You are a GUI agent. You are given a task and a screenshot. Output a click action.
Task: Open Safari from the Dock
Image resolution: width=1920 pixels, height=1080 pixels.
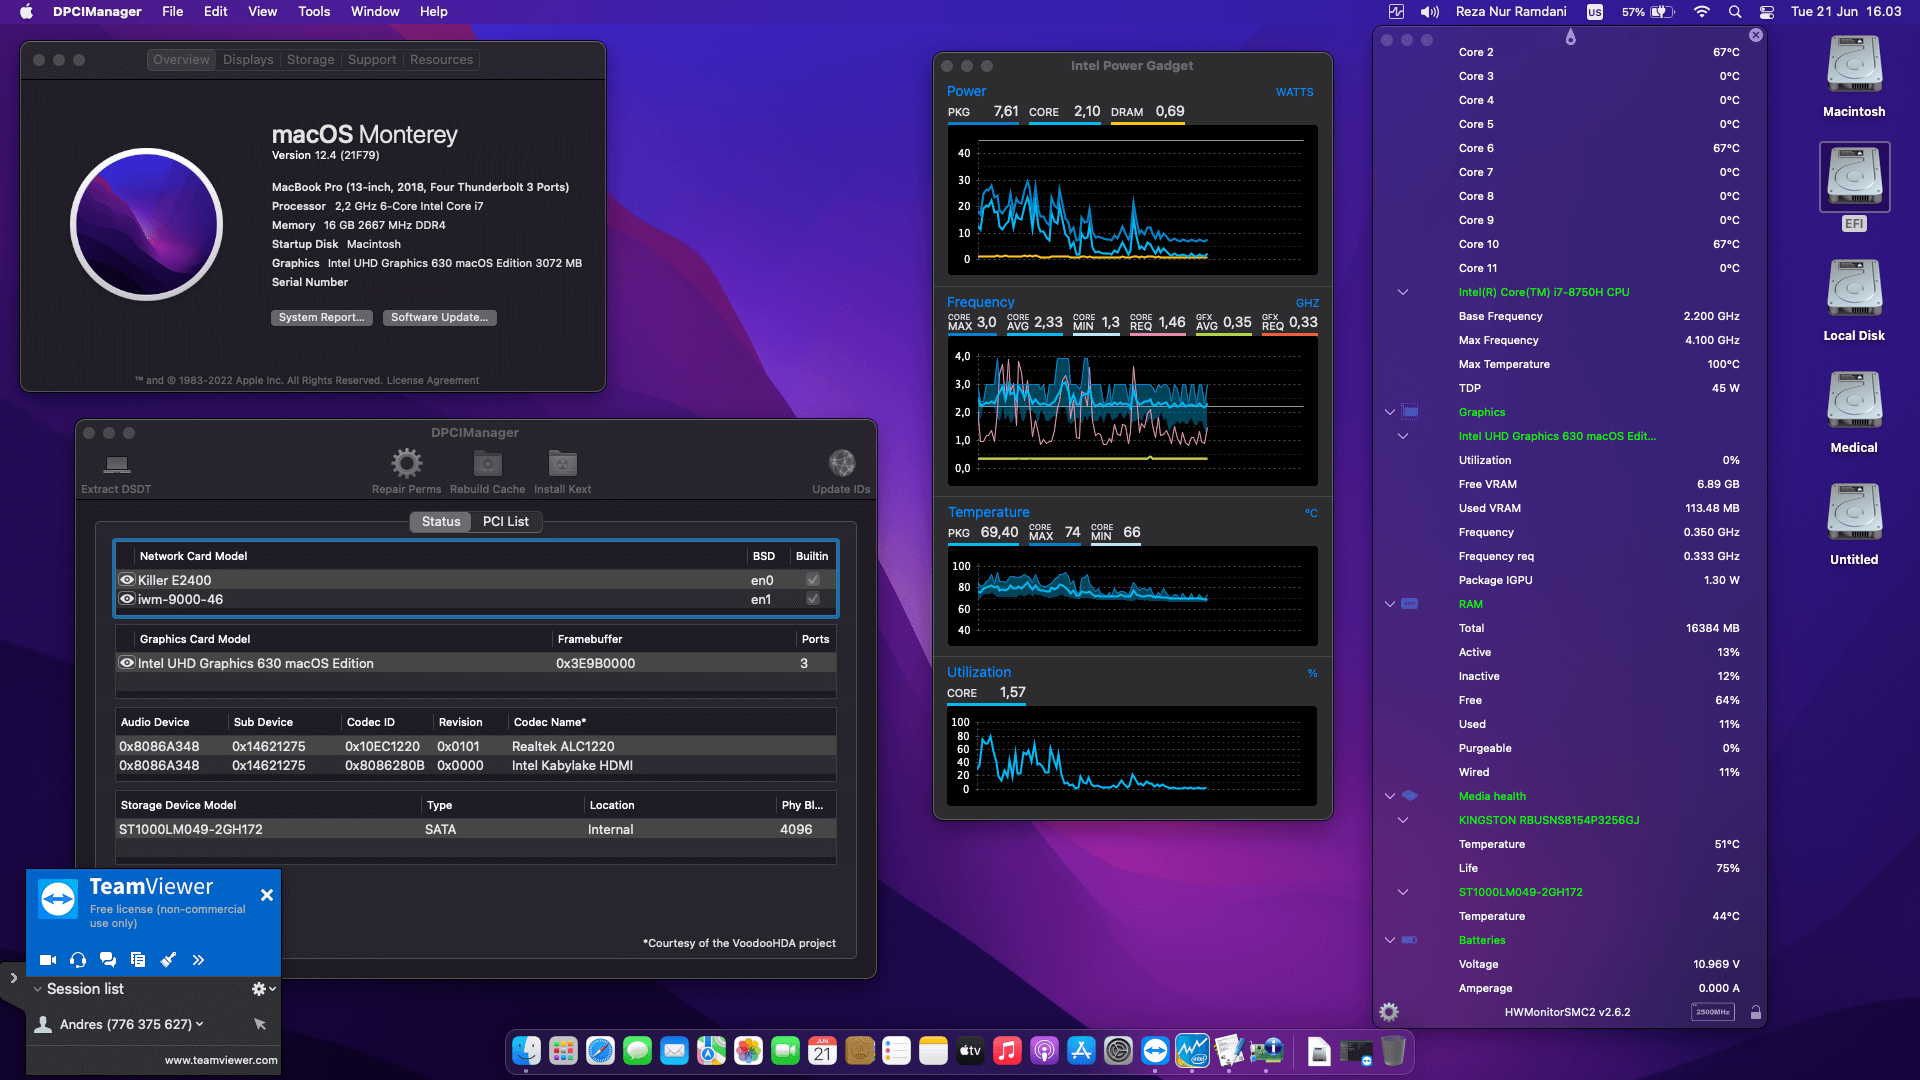coord(600,1051)
